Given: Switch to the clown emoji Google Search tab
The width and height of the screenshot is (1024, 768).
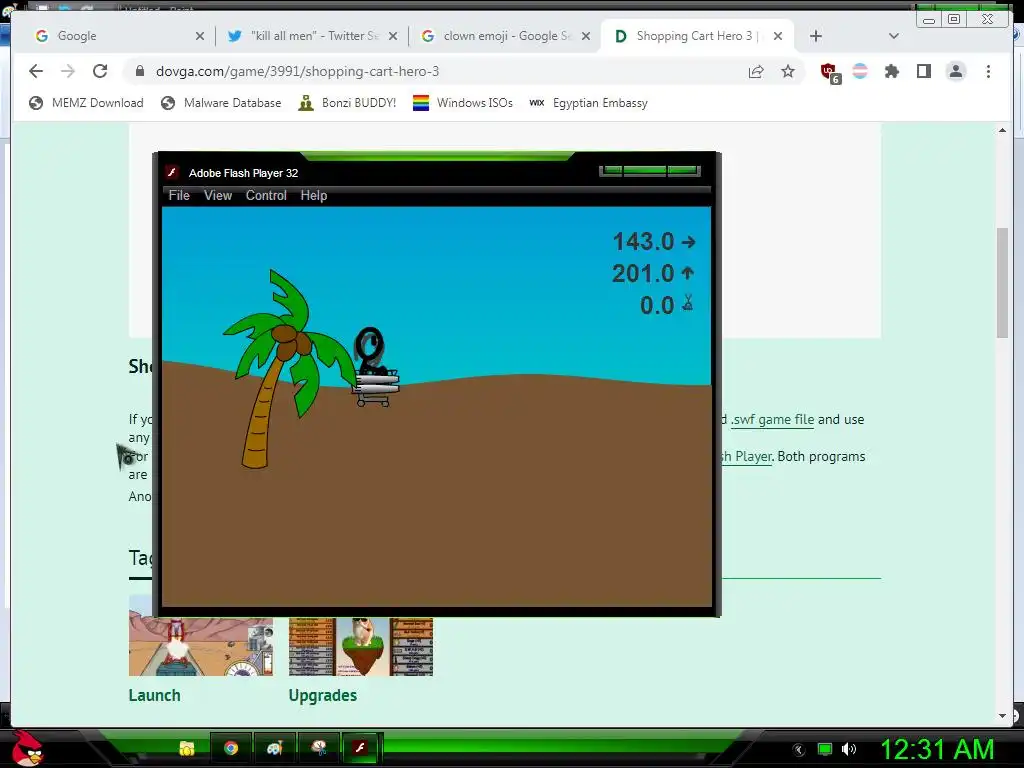Looking at the screenshot, I should (x=506, y=36).
